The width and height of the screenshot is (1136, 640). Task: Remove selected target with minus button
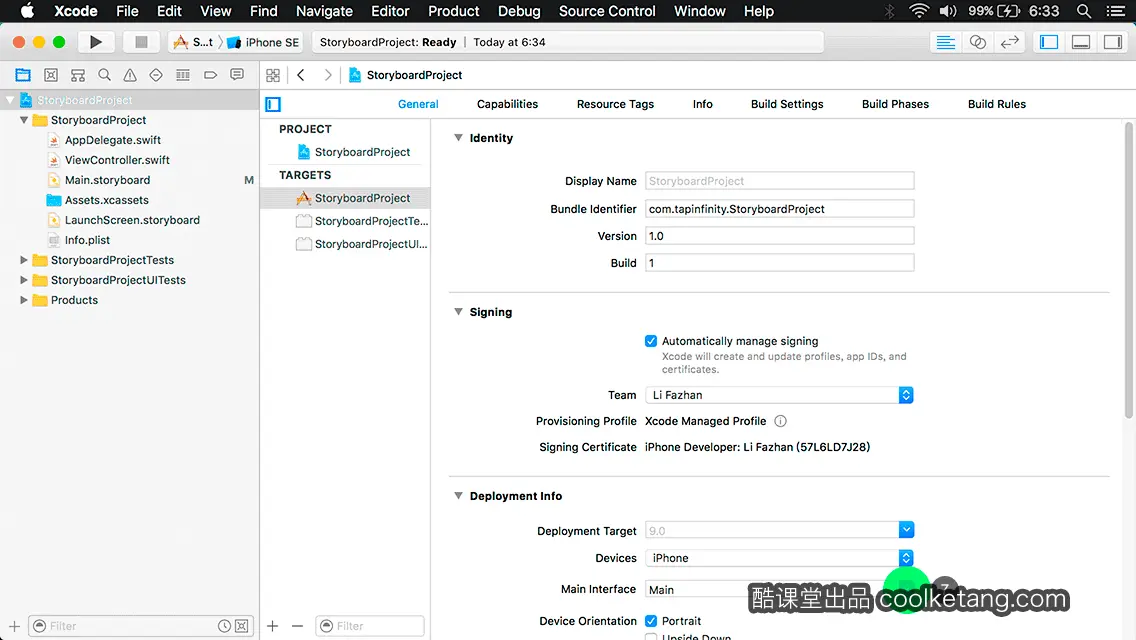(297, 626)
